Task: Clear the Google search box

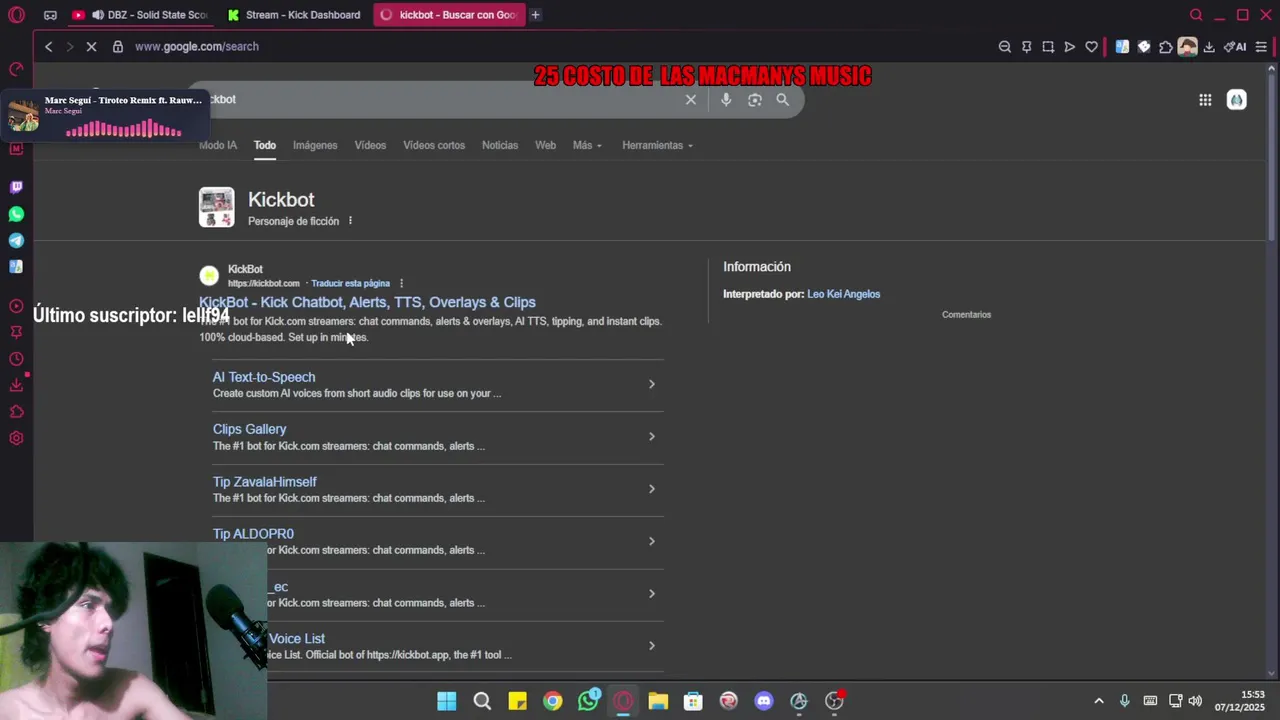Action: [x=690, y=99]
